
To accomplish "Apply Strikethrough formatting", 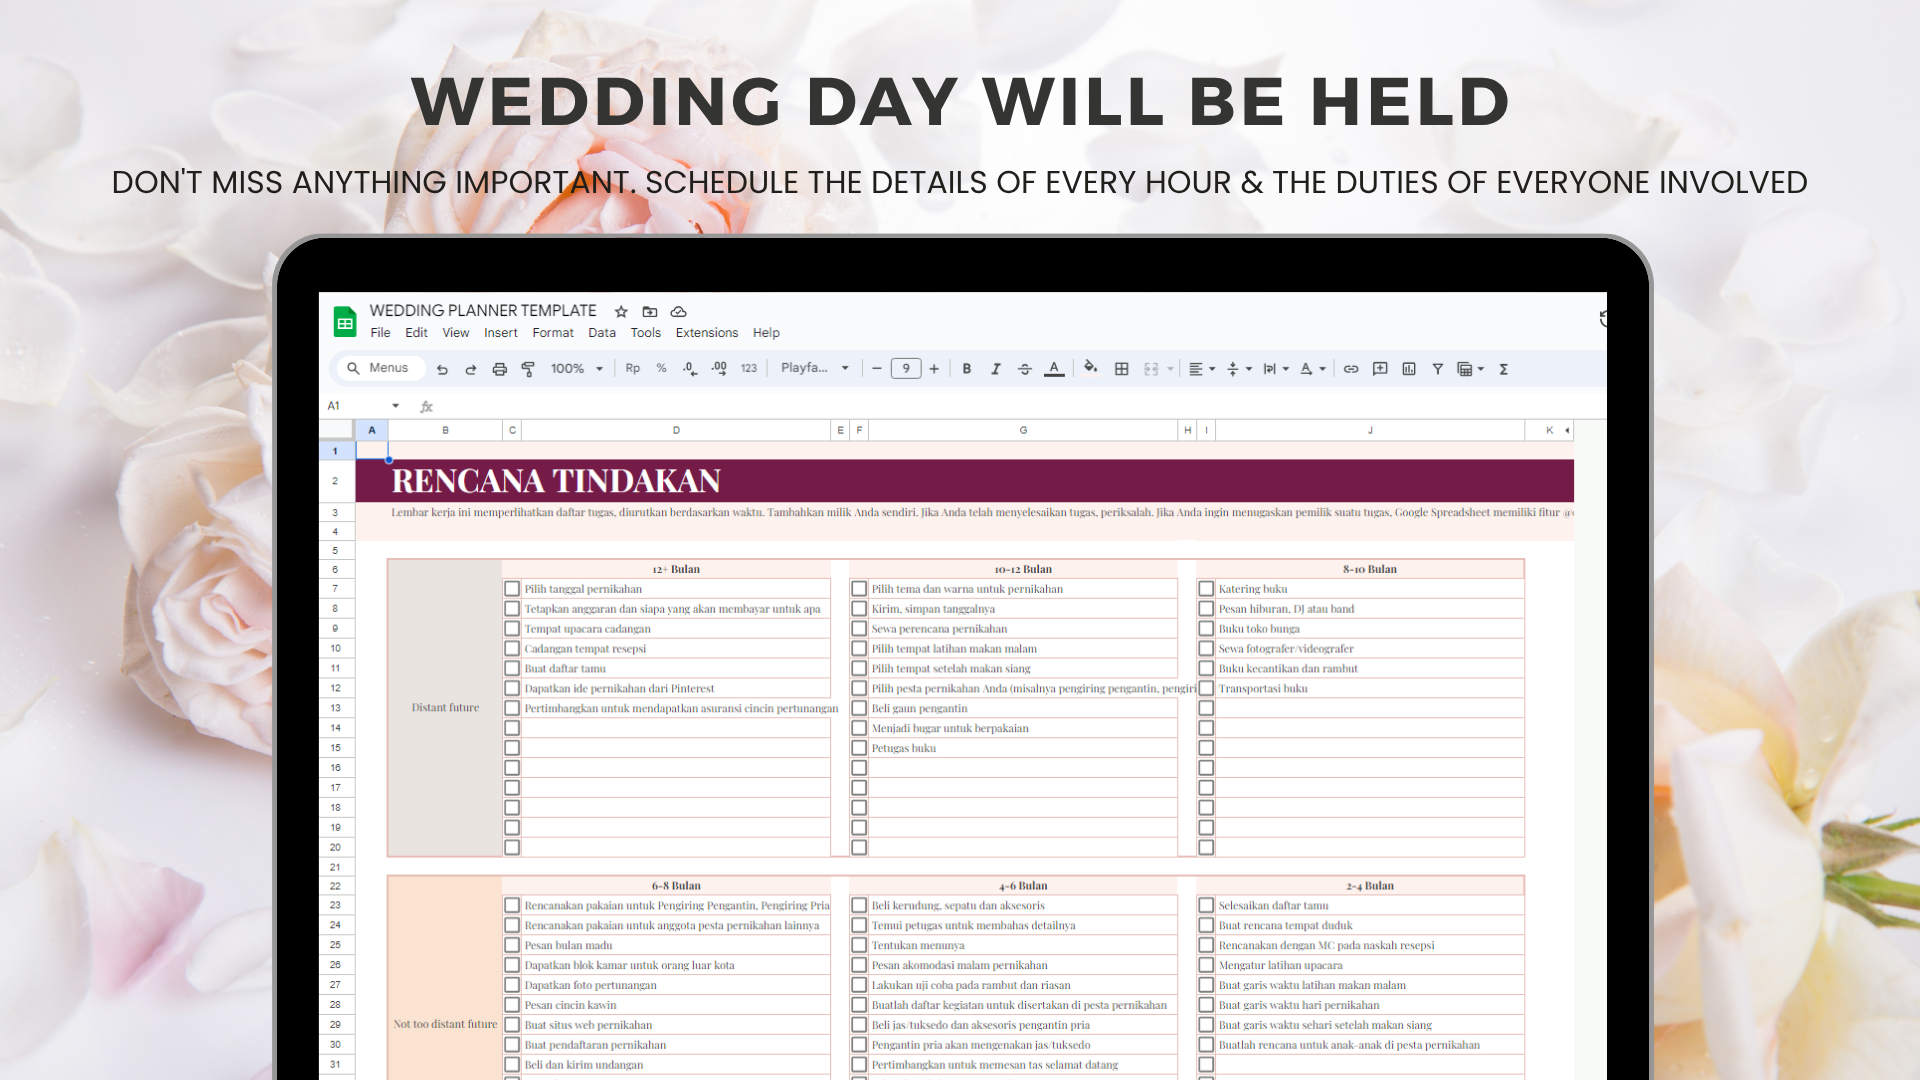I will coord(1024,369).
